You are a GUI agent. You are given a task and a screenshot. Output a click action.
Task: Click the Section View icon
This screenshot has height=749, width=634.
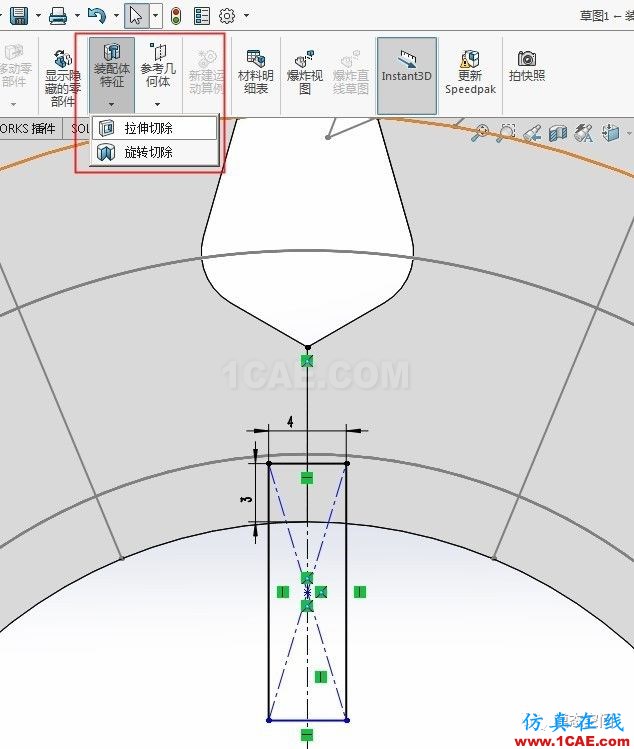coord(558,133)
